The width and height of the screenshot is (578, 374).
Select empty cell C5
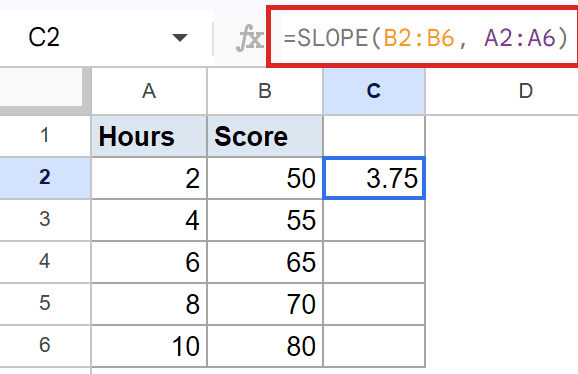pyautogui.click(x=374, y=304)
